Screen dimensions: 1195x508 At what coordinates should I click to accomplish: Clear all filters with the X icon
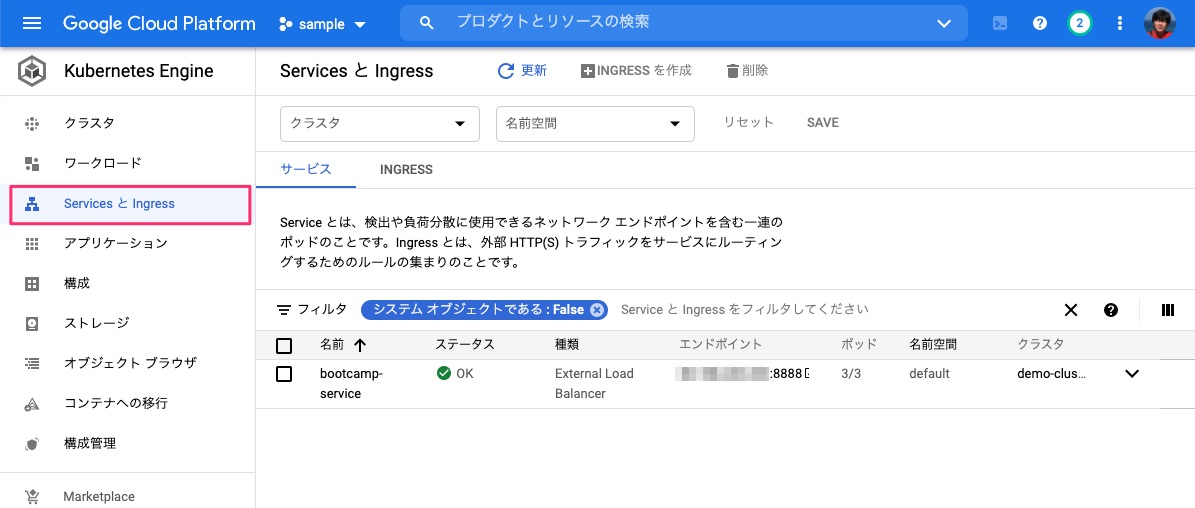pos(1071,310)
